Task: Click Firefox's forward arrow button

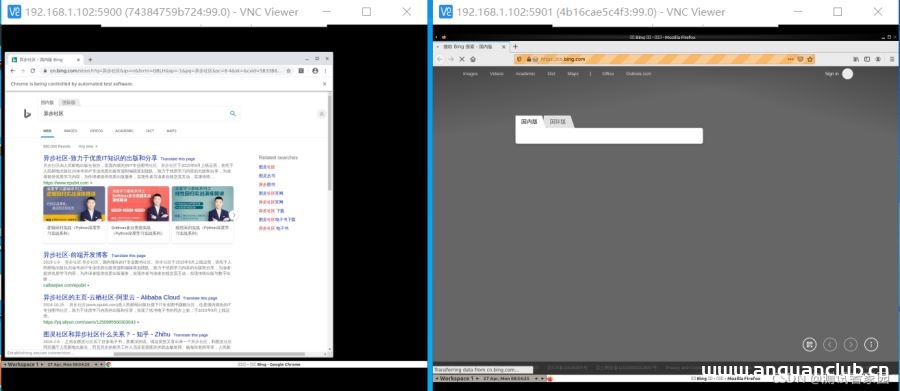Action: tap(451, 59)
